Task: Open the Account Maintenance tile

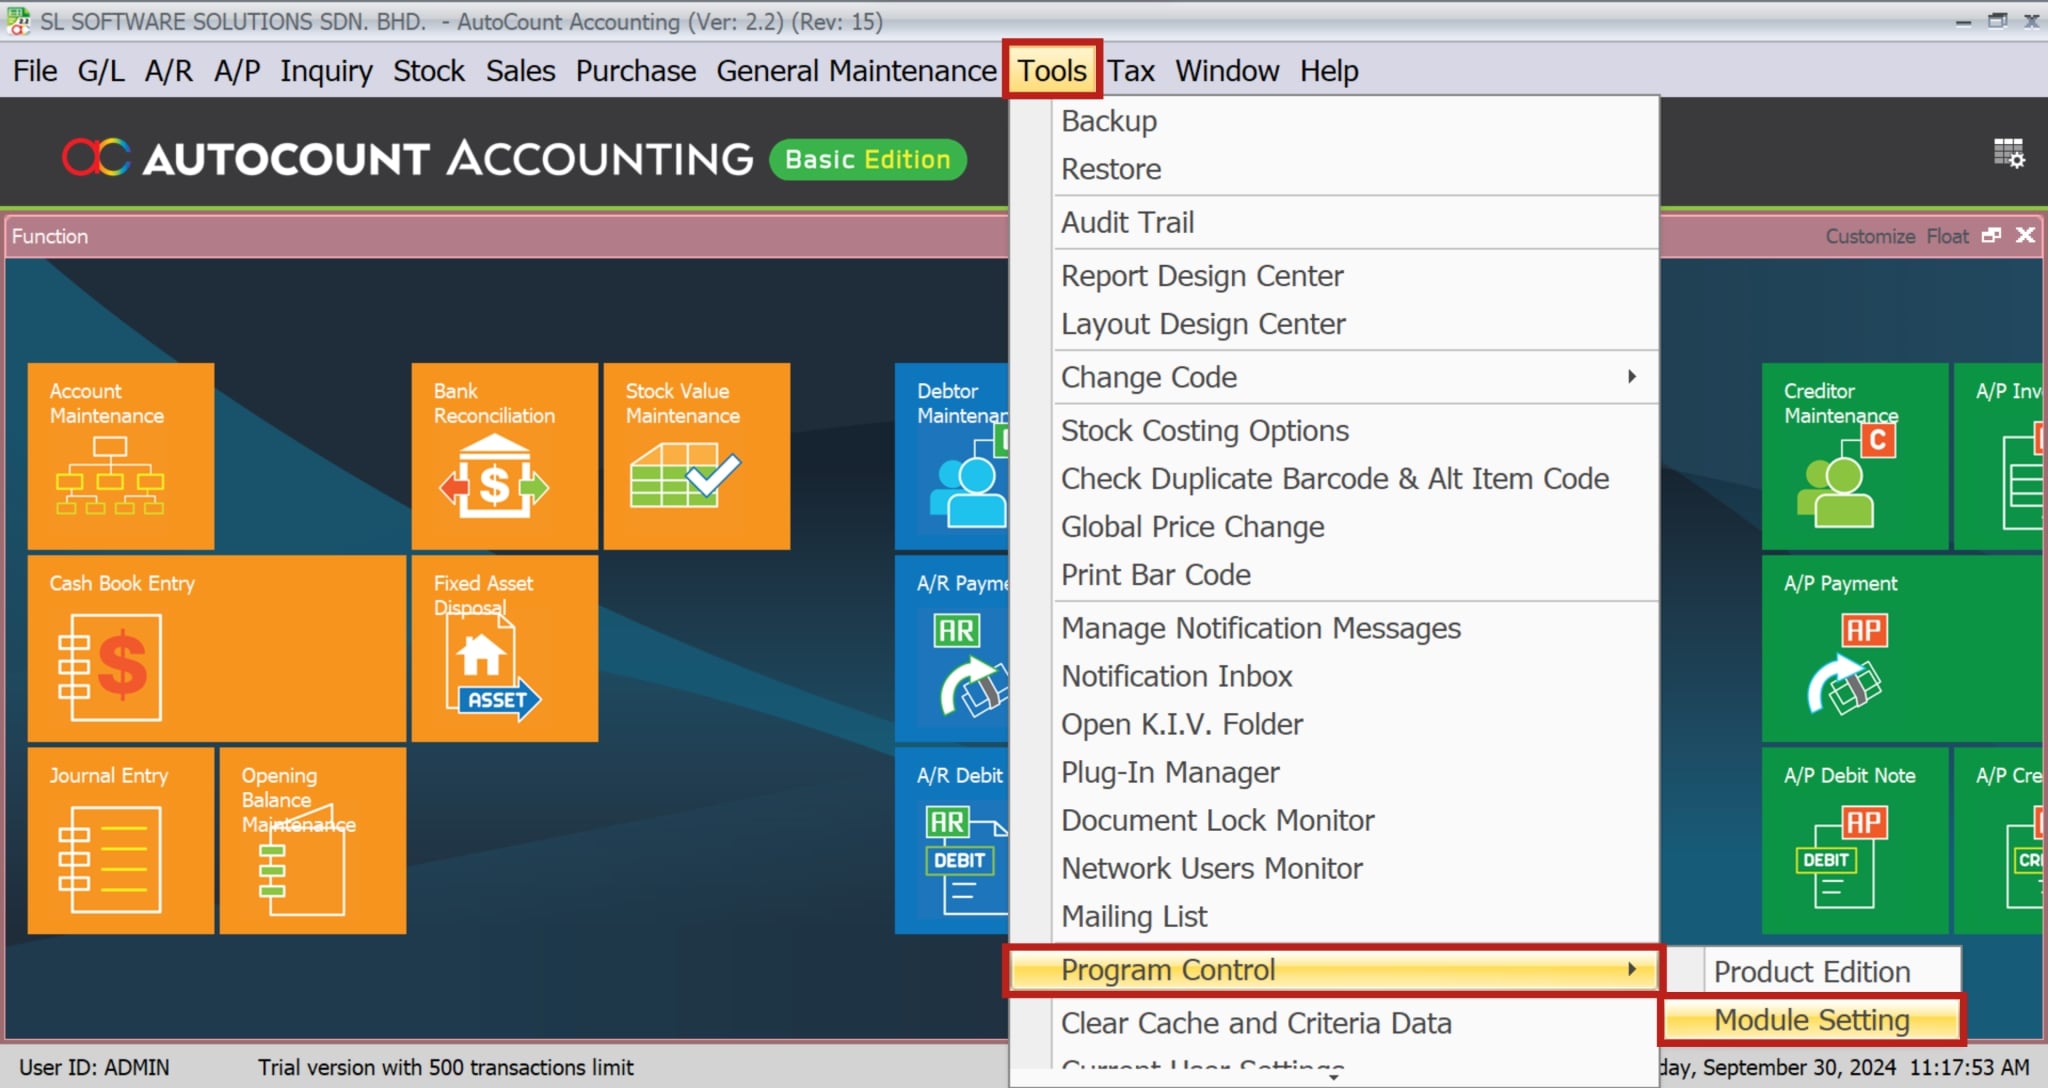Action: pyautogui.click(x=120, y=455)
